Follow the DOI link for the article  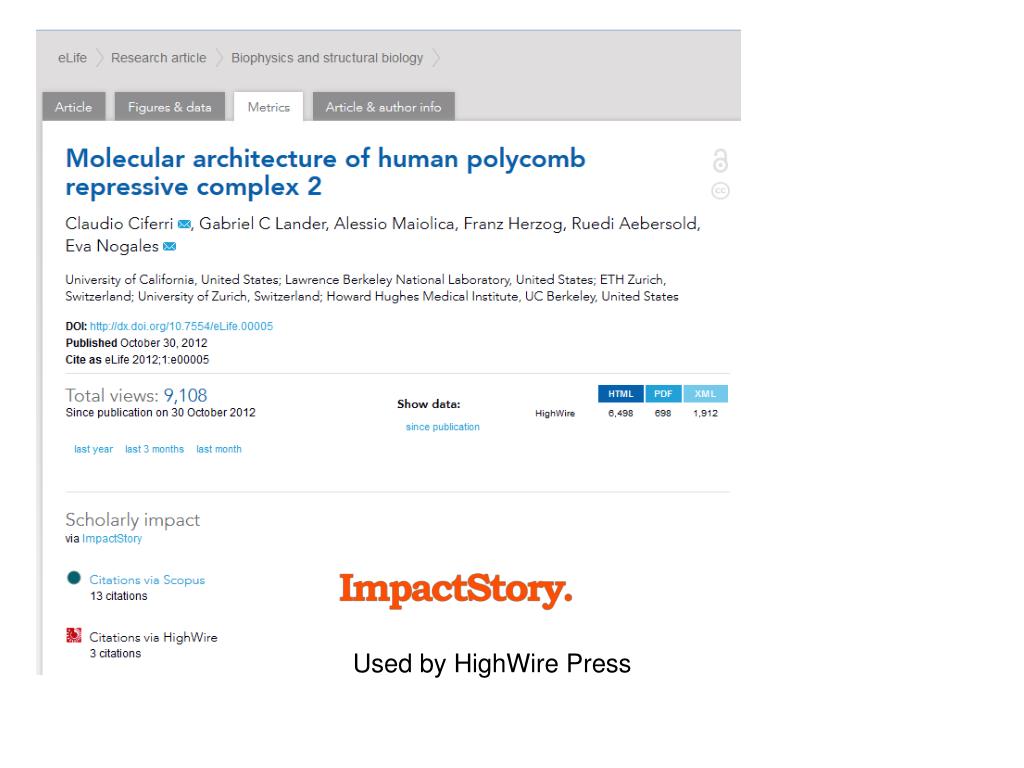tap(182, 326)
